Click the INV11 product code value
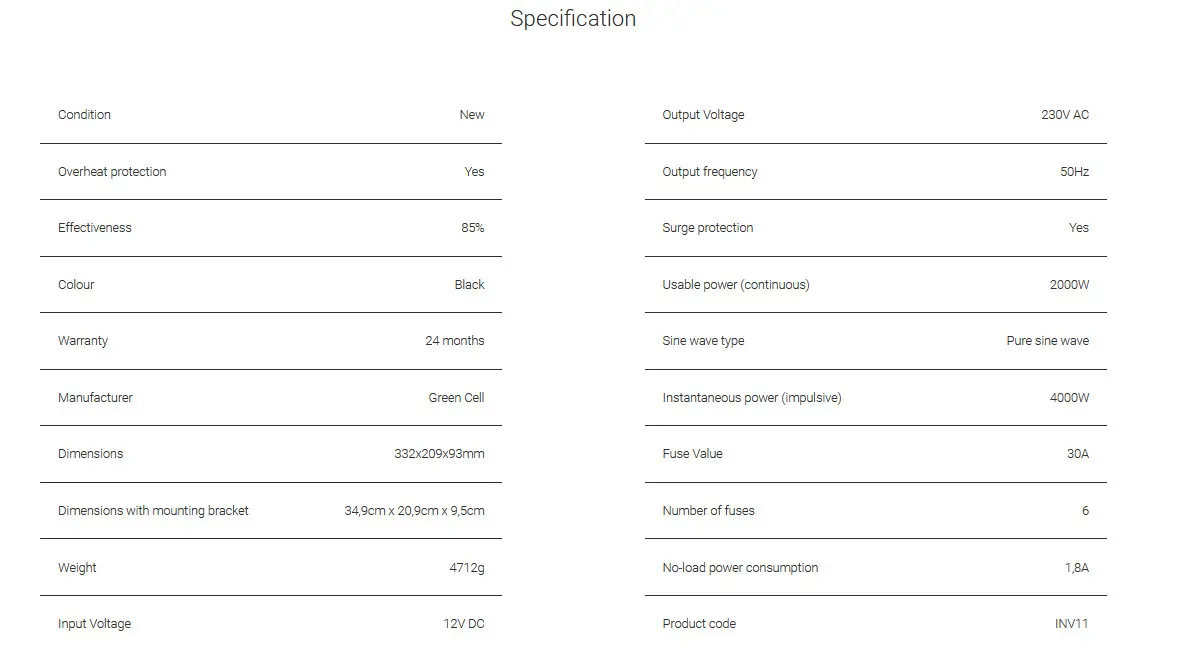This screenshot has width=1194, height=661. point(1071,624)
